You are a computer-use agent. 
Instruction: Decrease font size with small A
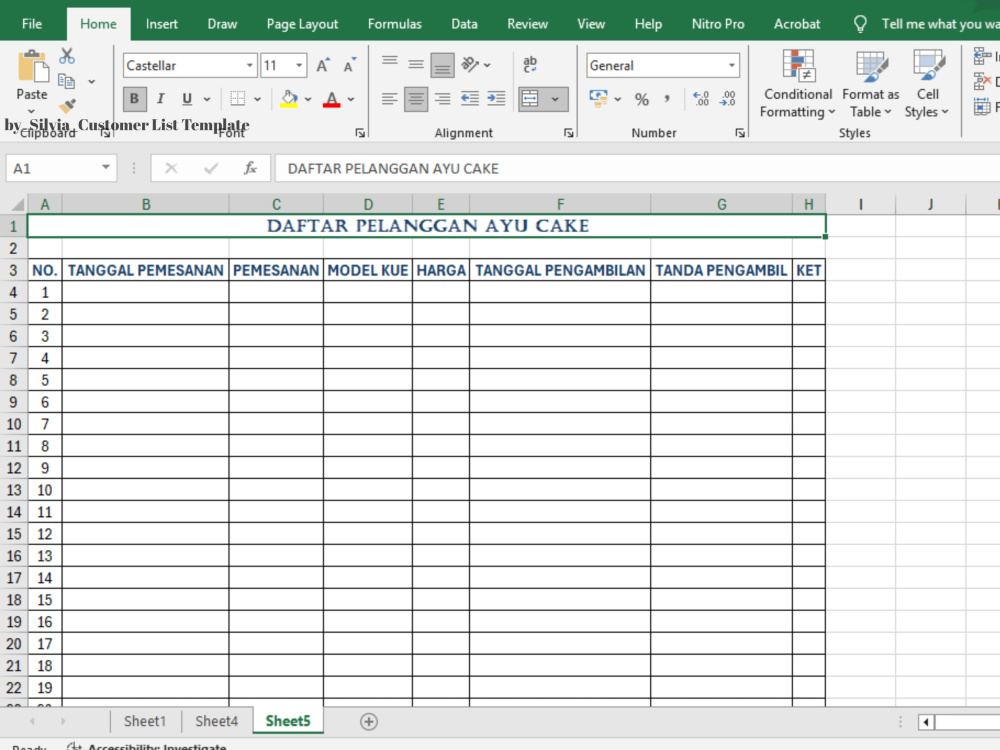349,65
